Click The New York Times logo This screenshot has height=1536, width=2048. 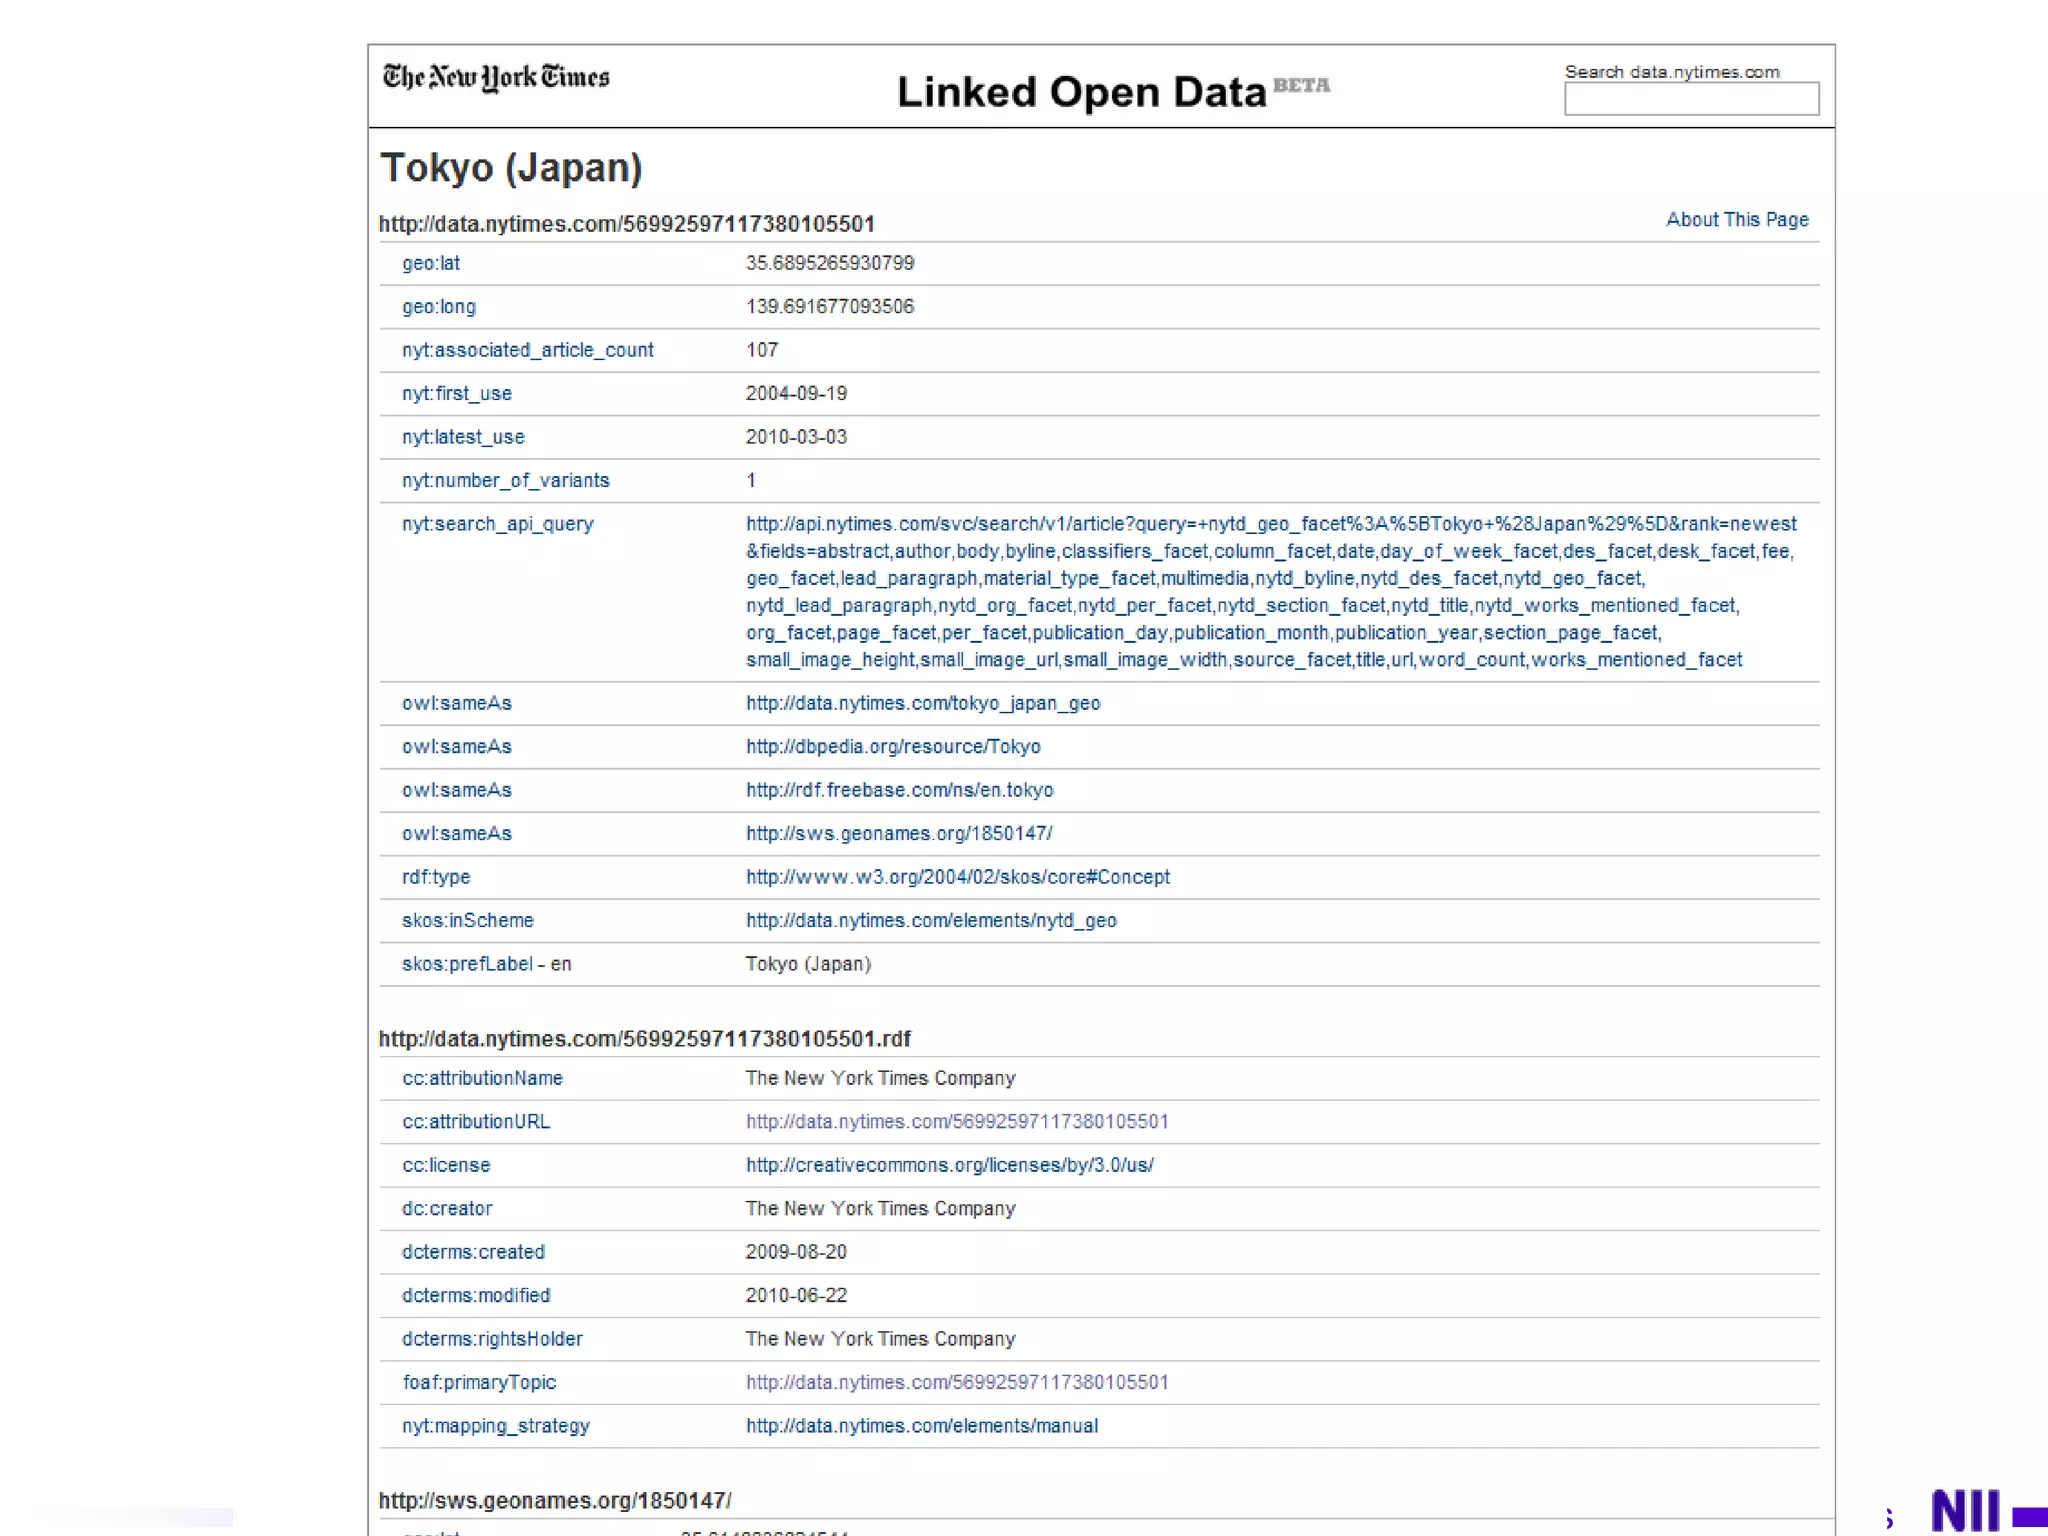(496, 77)
